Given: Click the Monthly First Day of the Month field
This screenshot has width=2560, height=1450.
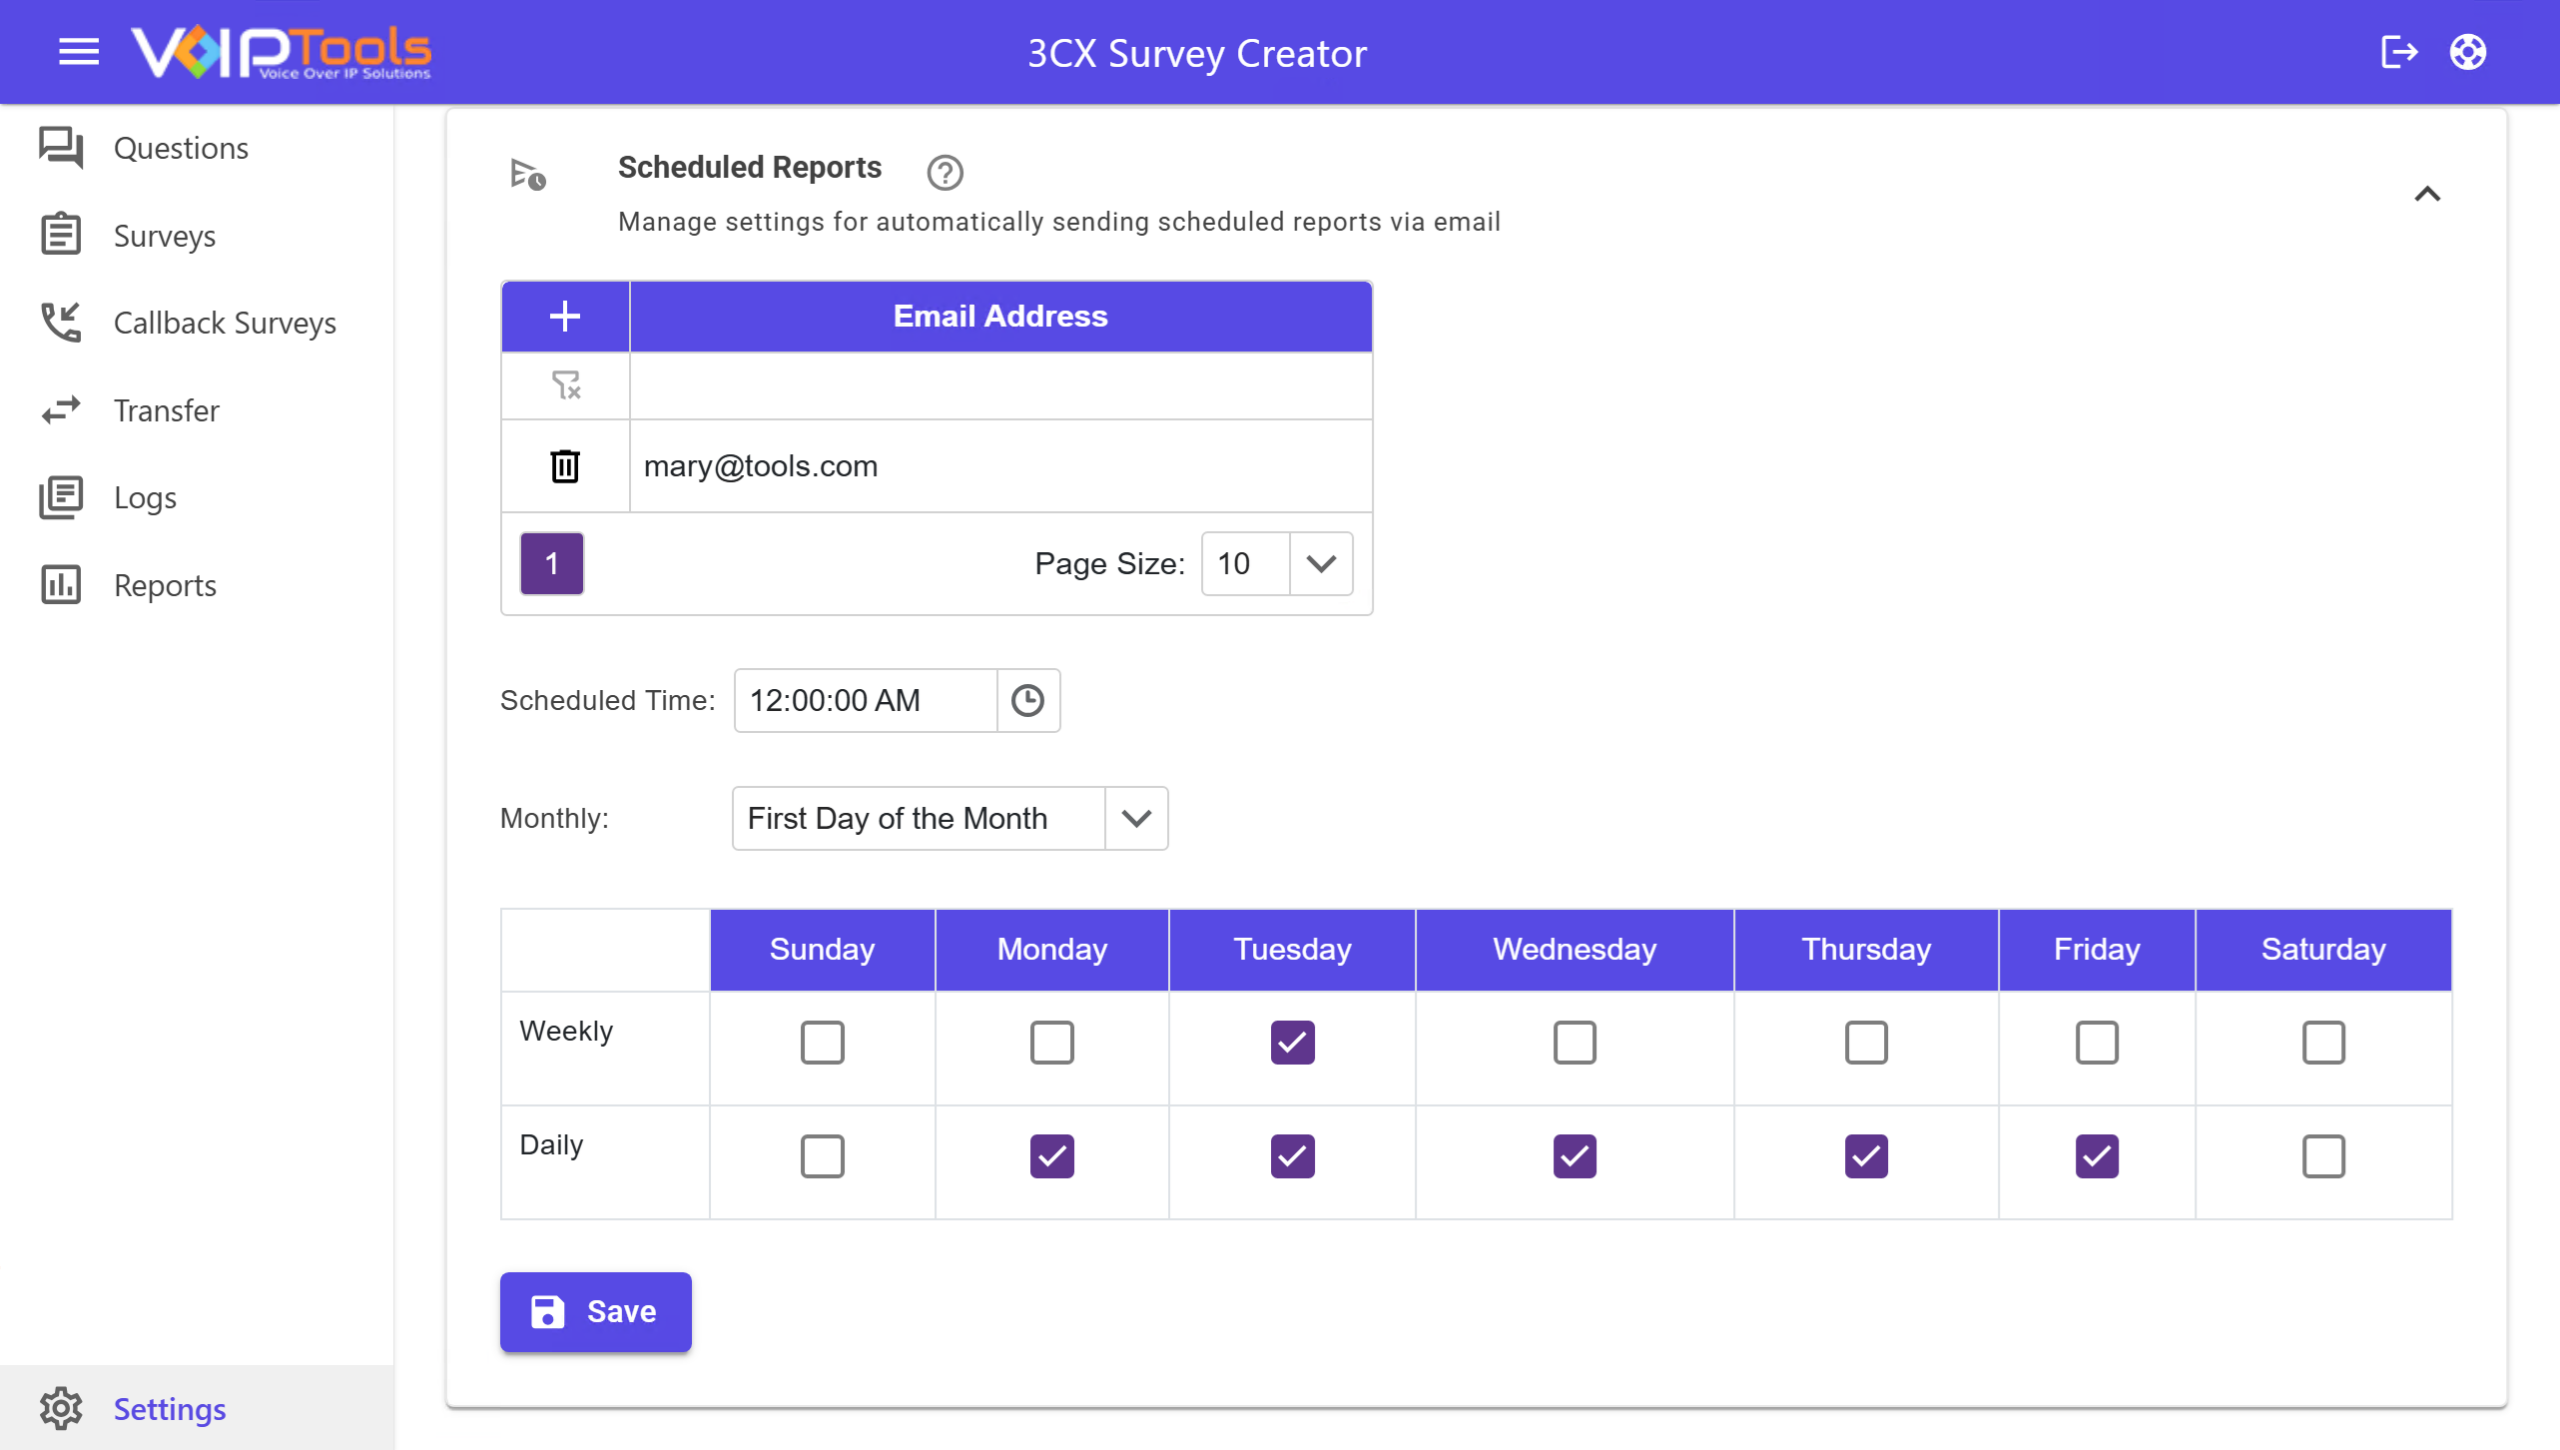Looking at the screenshot, I should pos(918,818).
